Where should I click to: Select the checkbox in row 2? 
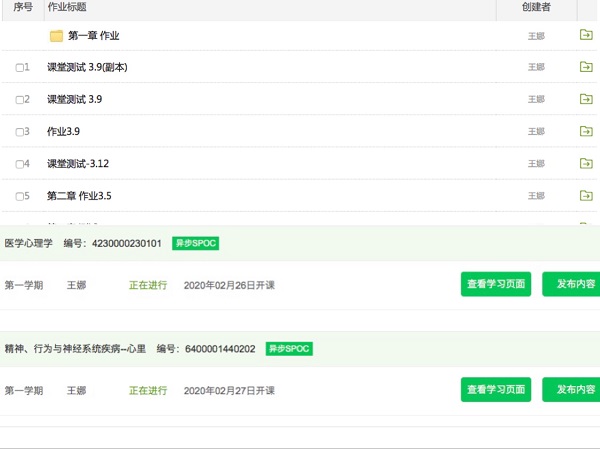20,100
